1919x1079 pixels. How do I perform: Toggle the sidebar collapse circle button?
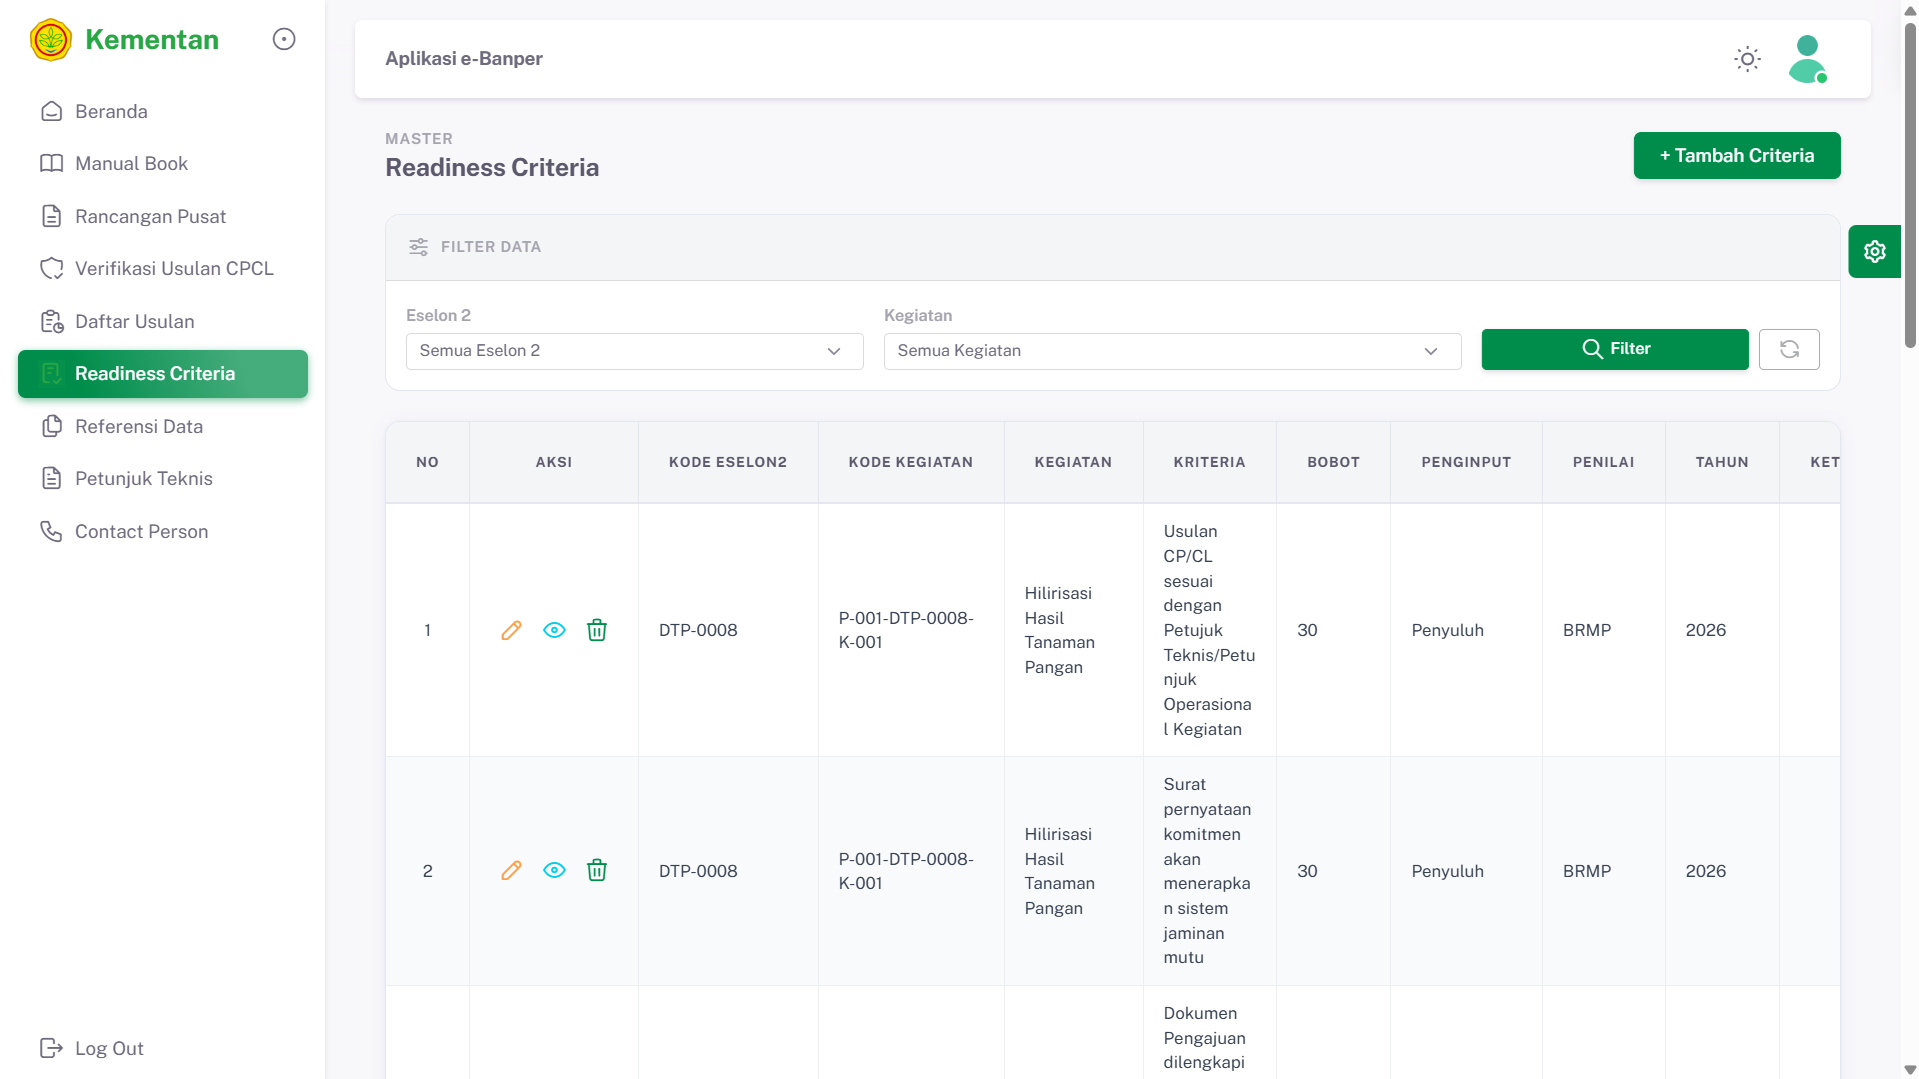coord(284,39)
